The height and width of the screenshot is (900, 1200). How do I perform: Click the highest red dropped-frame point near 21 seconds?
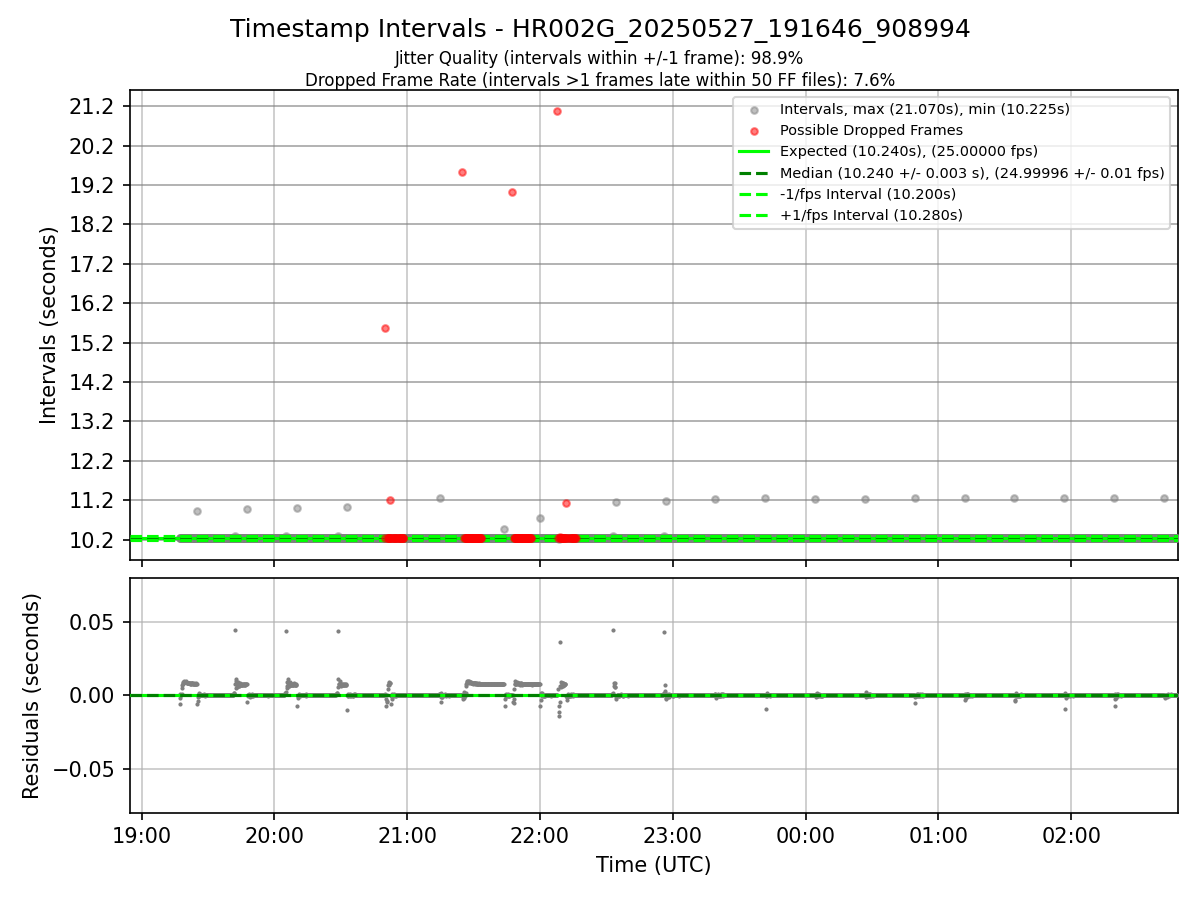557,111
